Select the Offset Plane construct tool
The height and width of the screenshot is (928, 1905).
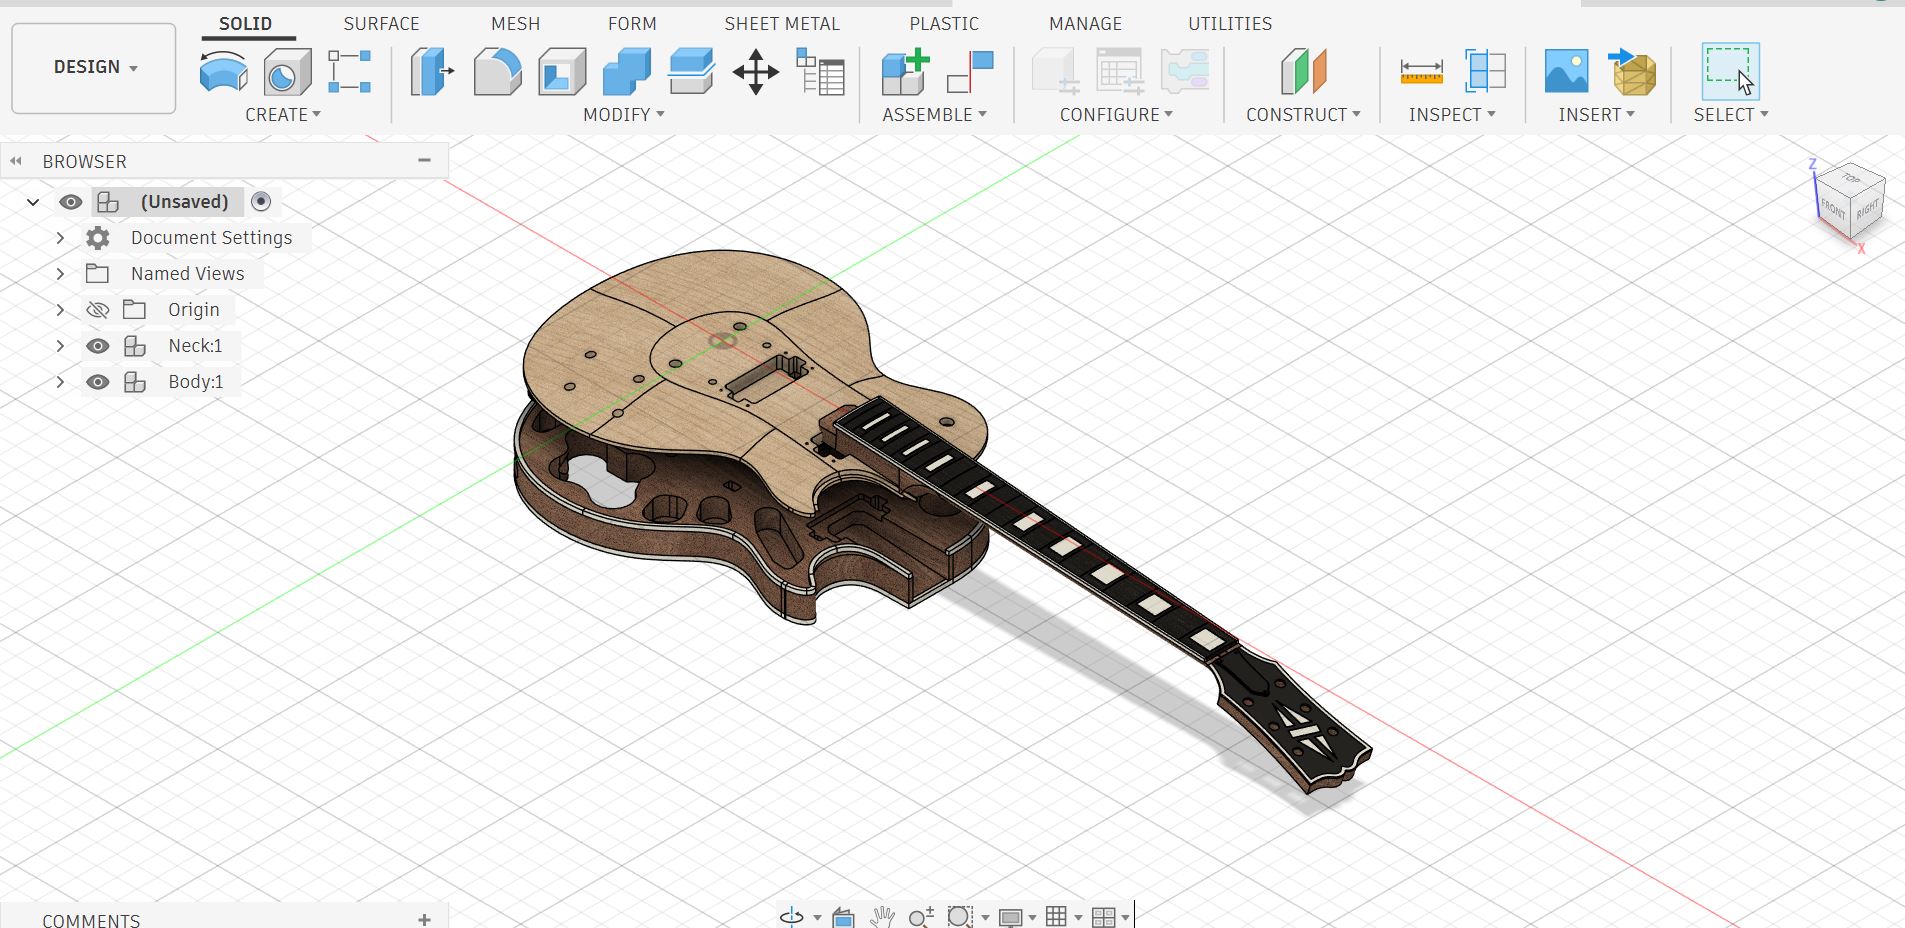tap(1303, 72)
